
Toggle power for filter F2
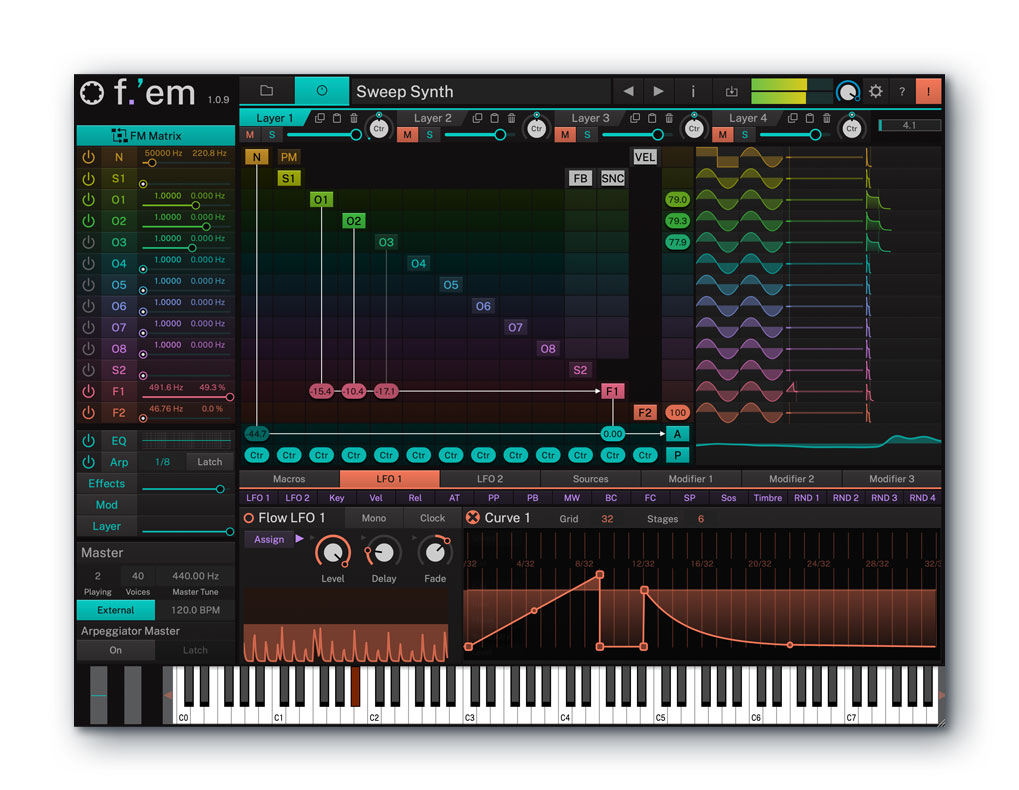tap(88, 413)
